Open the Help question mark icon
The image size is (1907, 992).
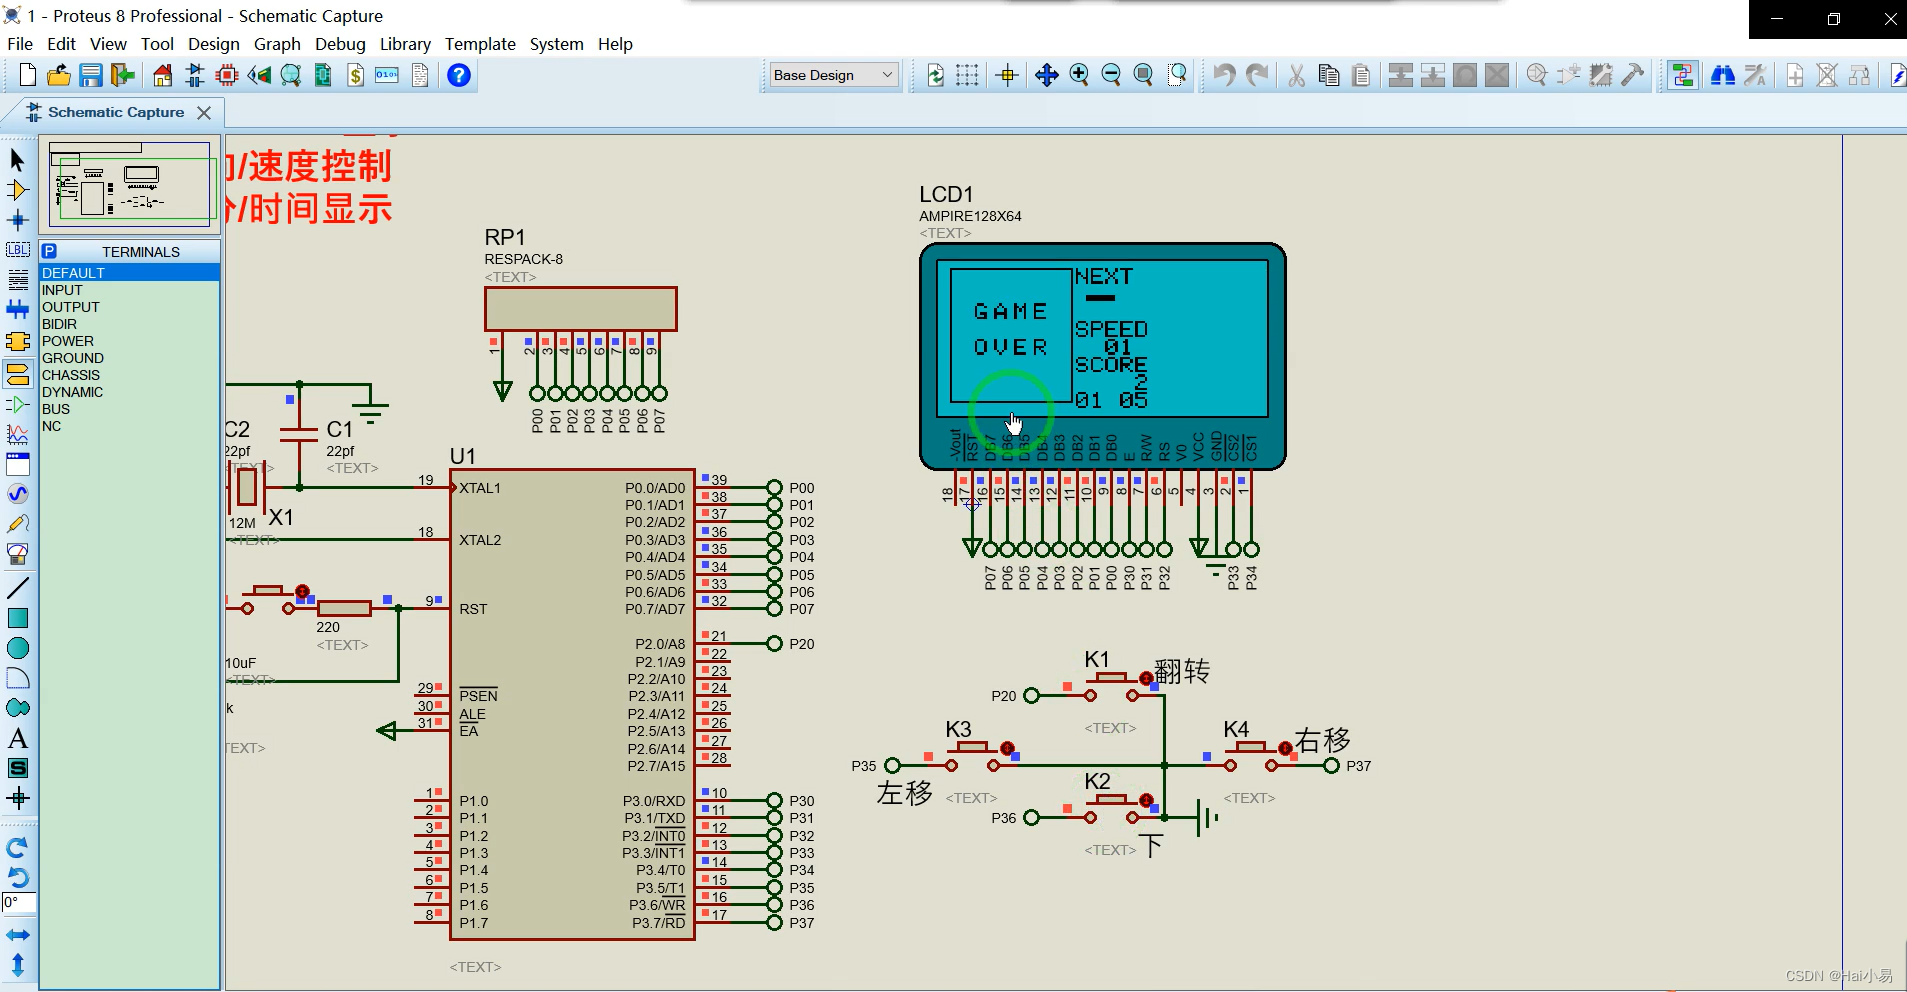459,75
